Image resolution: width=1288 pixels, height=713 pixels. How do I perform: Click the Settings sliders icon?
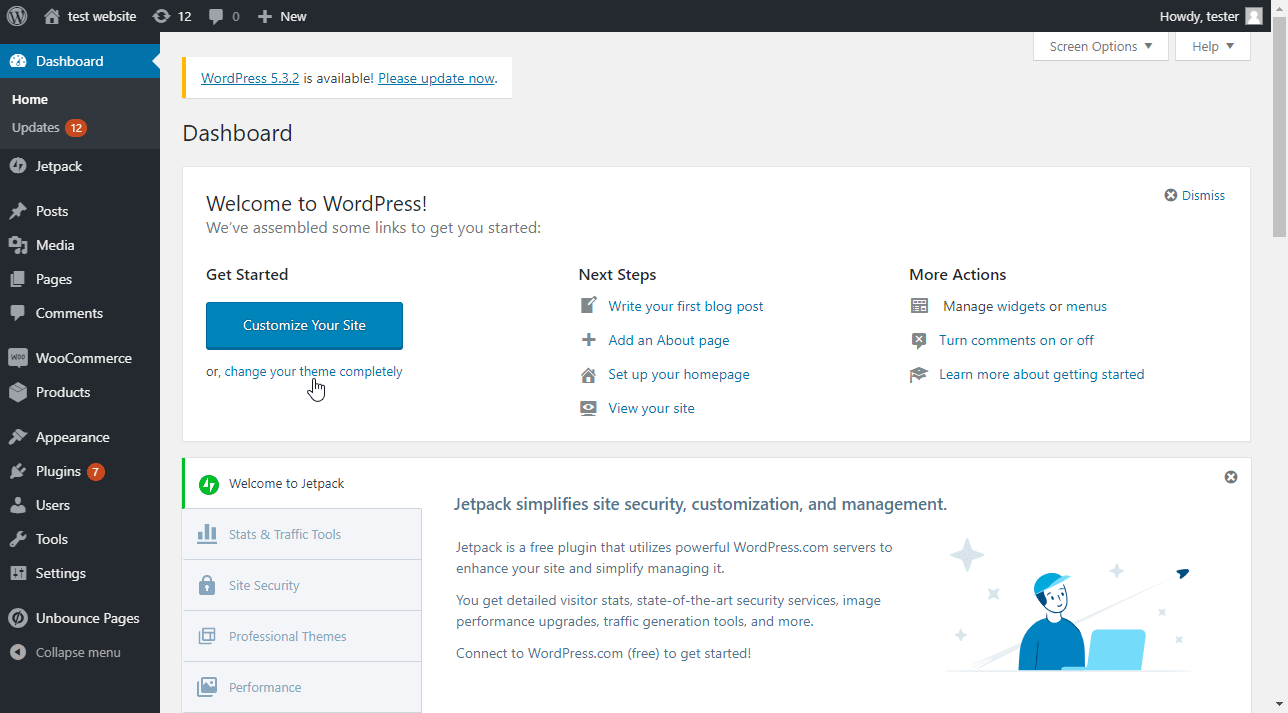pyautogui.click(x=18, y=573)
